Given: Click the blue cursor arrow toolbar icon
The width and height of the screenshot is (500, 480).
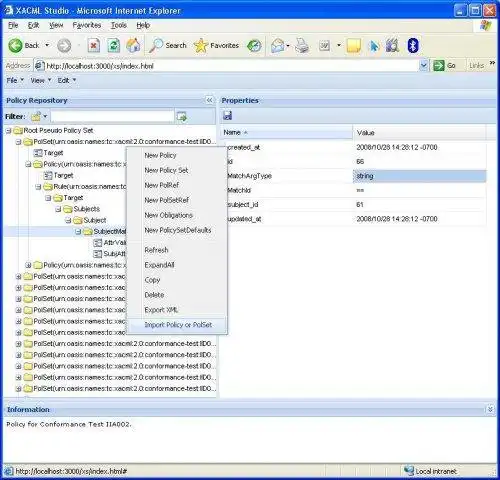Looking at the screenshot, I should pos(374,46).
